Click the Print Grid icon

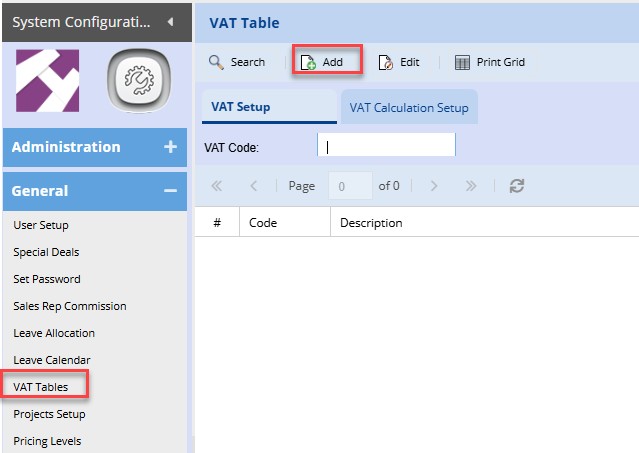click(462, 62)
